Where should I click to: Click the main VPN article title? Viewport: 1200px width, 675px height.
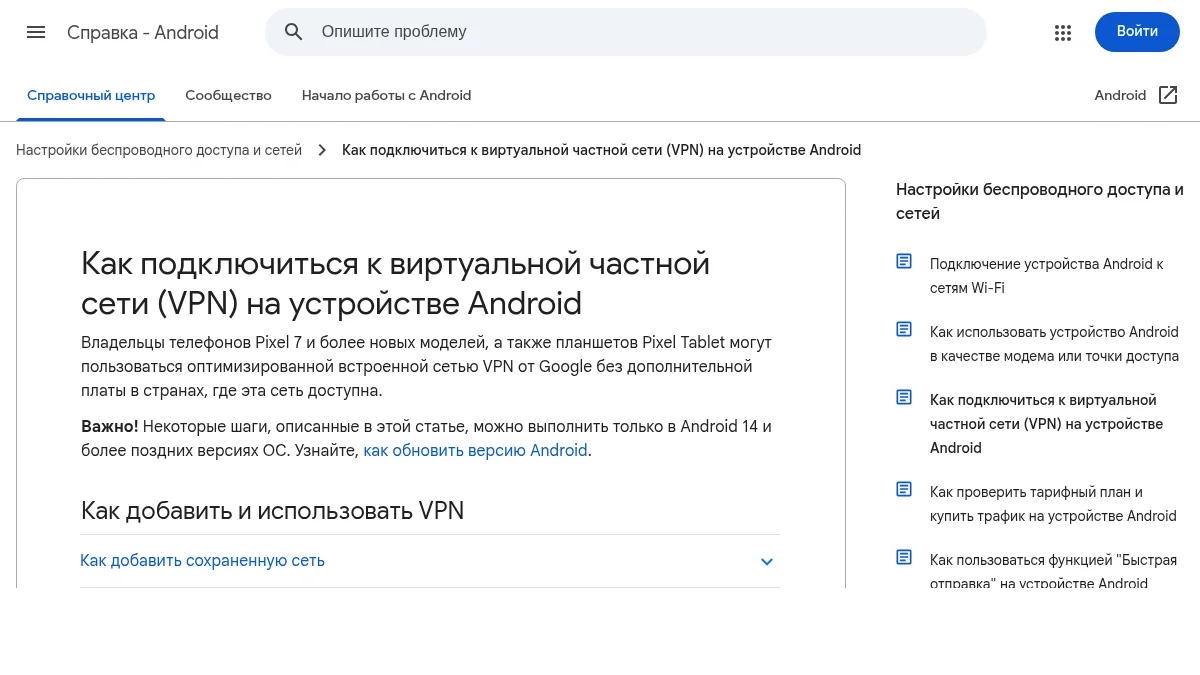(395, 283)
